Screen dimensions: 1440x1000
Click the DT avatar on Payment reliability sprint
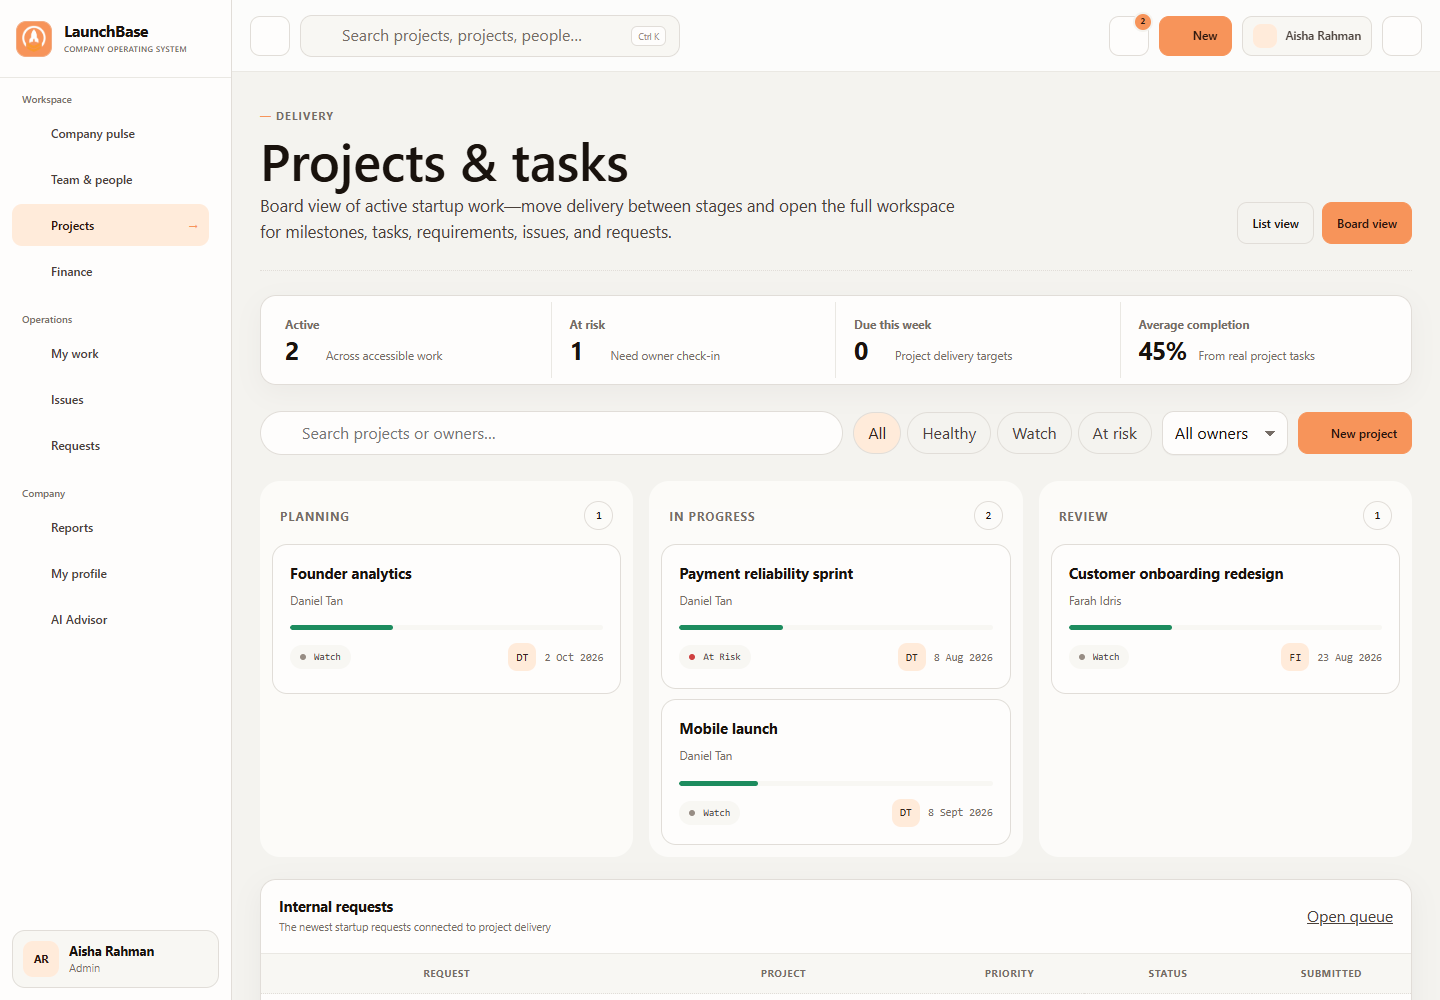point(911,657)
